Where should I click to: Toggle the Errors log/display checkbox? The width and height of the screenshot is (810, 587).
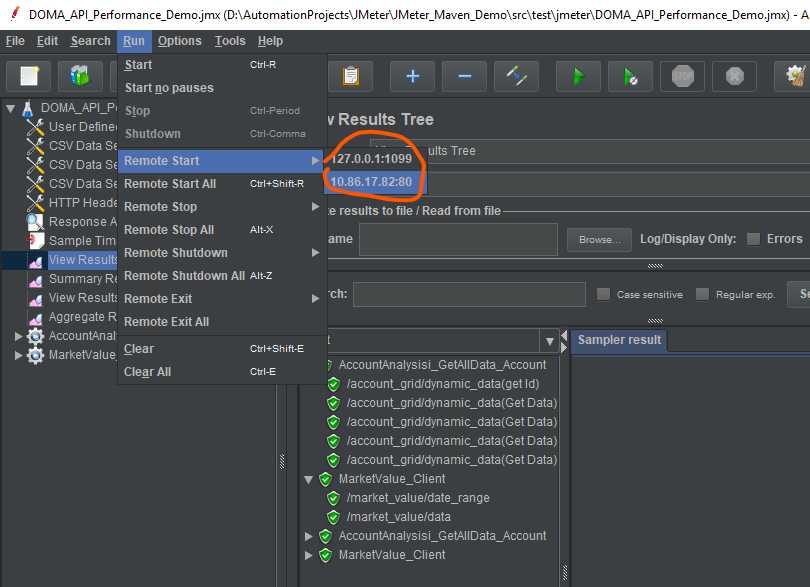[x=754, y=239]
